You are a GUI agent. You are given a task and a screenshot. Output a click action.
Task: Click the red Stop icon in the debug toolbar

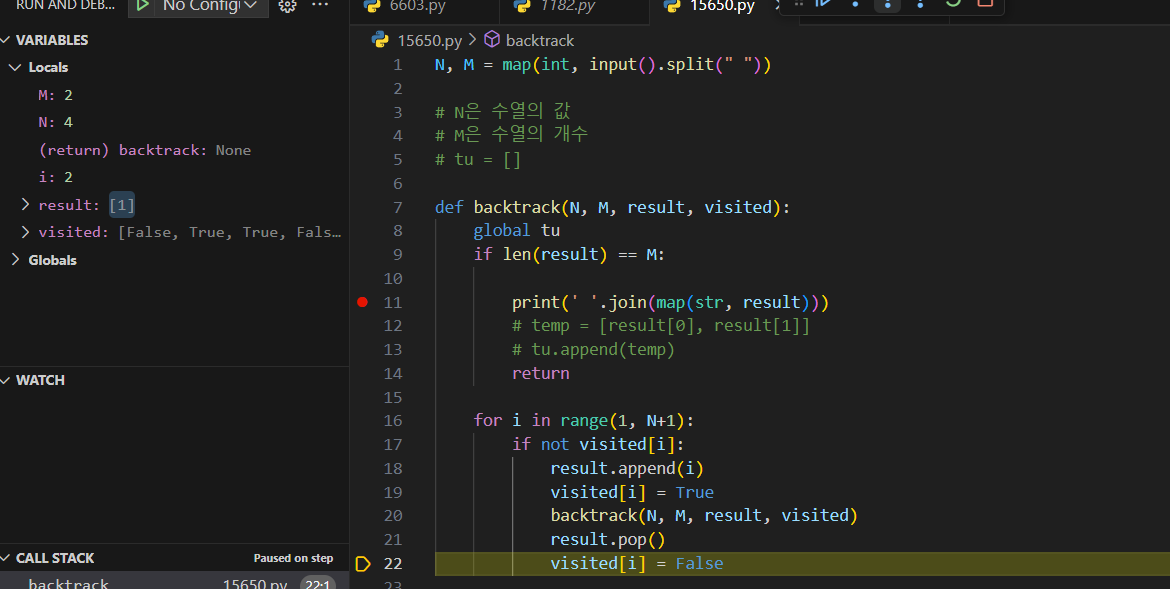pos(985,3)
